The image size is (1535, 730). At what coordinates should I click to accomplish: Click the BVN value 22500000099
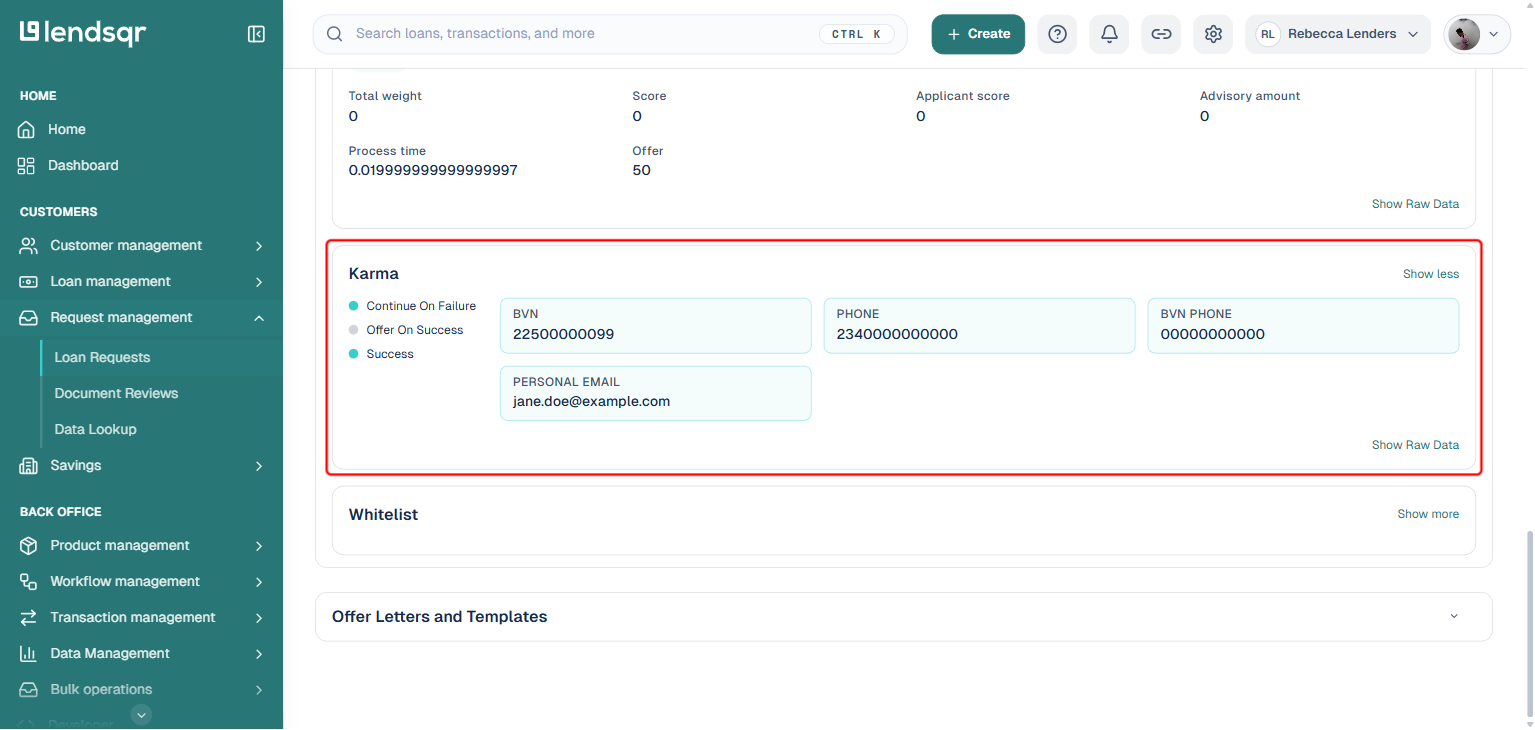point(563,335)
